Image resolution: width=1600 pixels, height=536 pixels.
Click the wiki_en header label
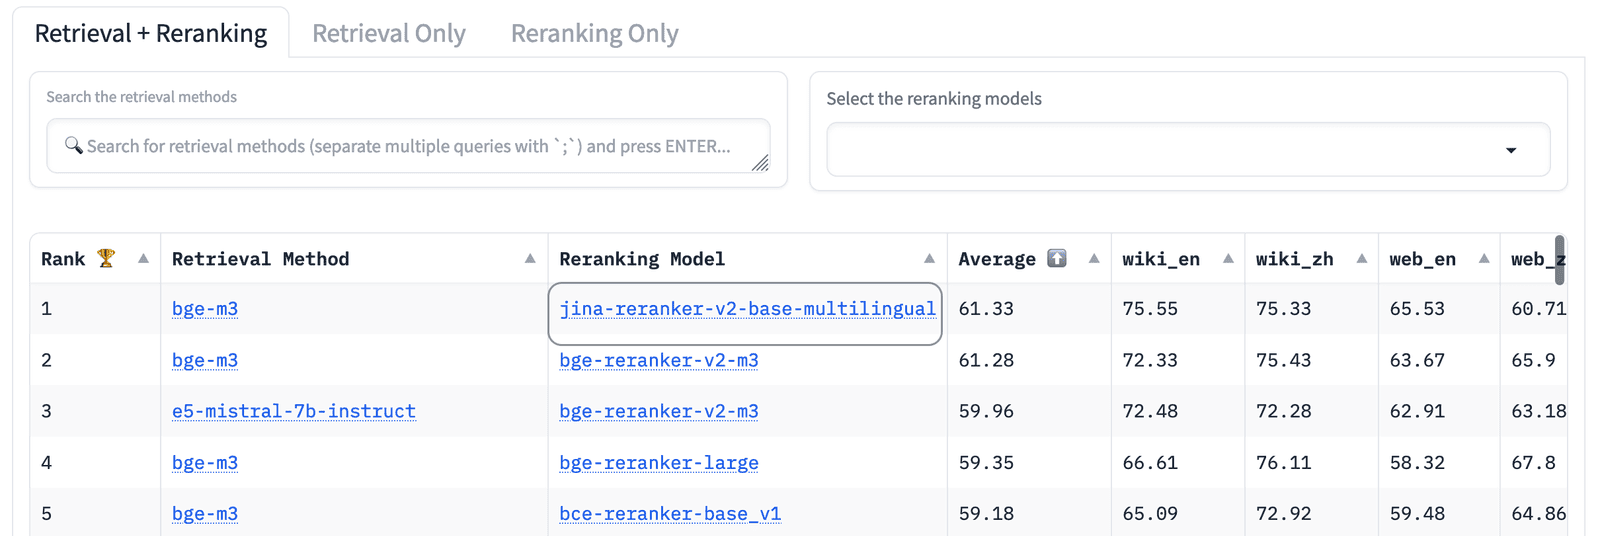[x=1161, y=259]
